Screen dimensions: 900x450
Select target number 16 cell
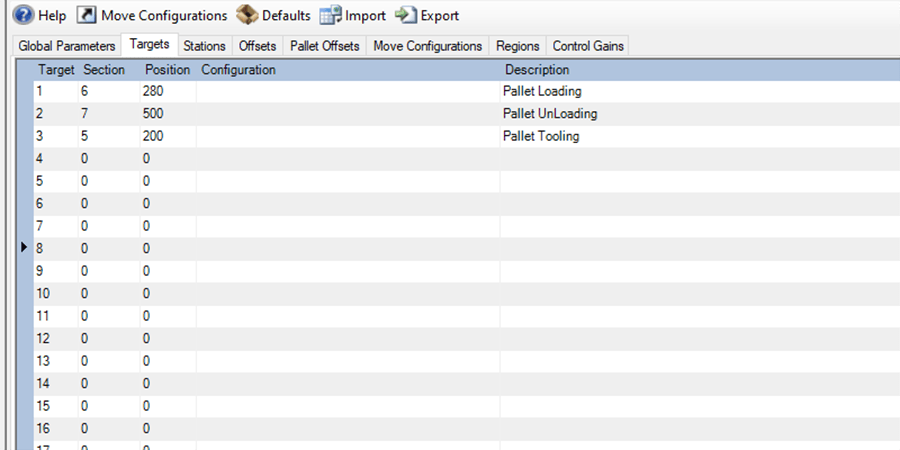click(56, 428)
